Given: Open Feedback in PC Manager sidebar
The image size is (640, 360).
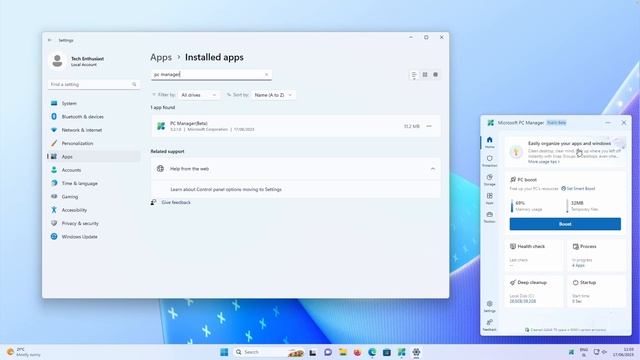Looking at the screenshot, I should (x=489, y=325).
